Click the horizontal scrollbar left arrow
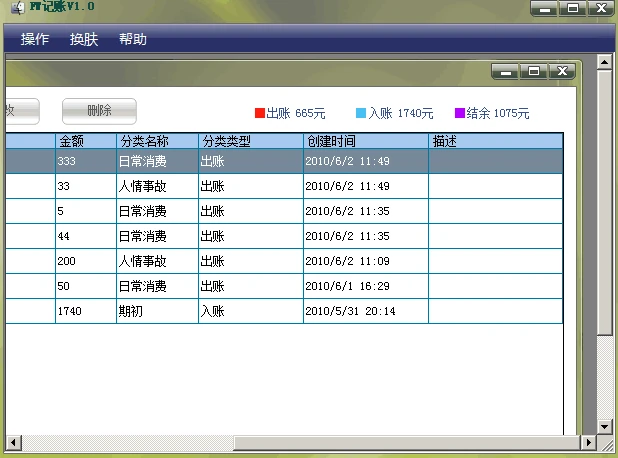618x458 pixels. pos(13,442)
